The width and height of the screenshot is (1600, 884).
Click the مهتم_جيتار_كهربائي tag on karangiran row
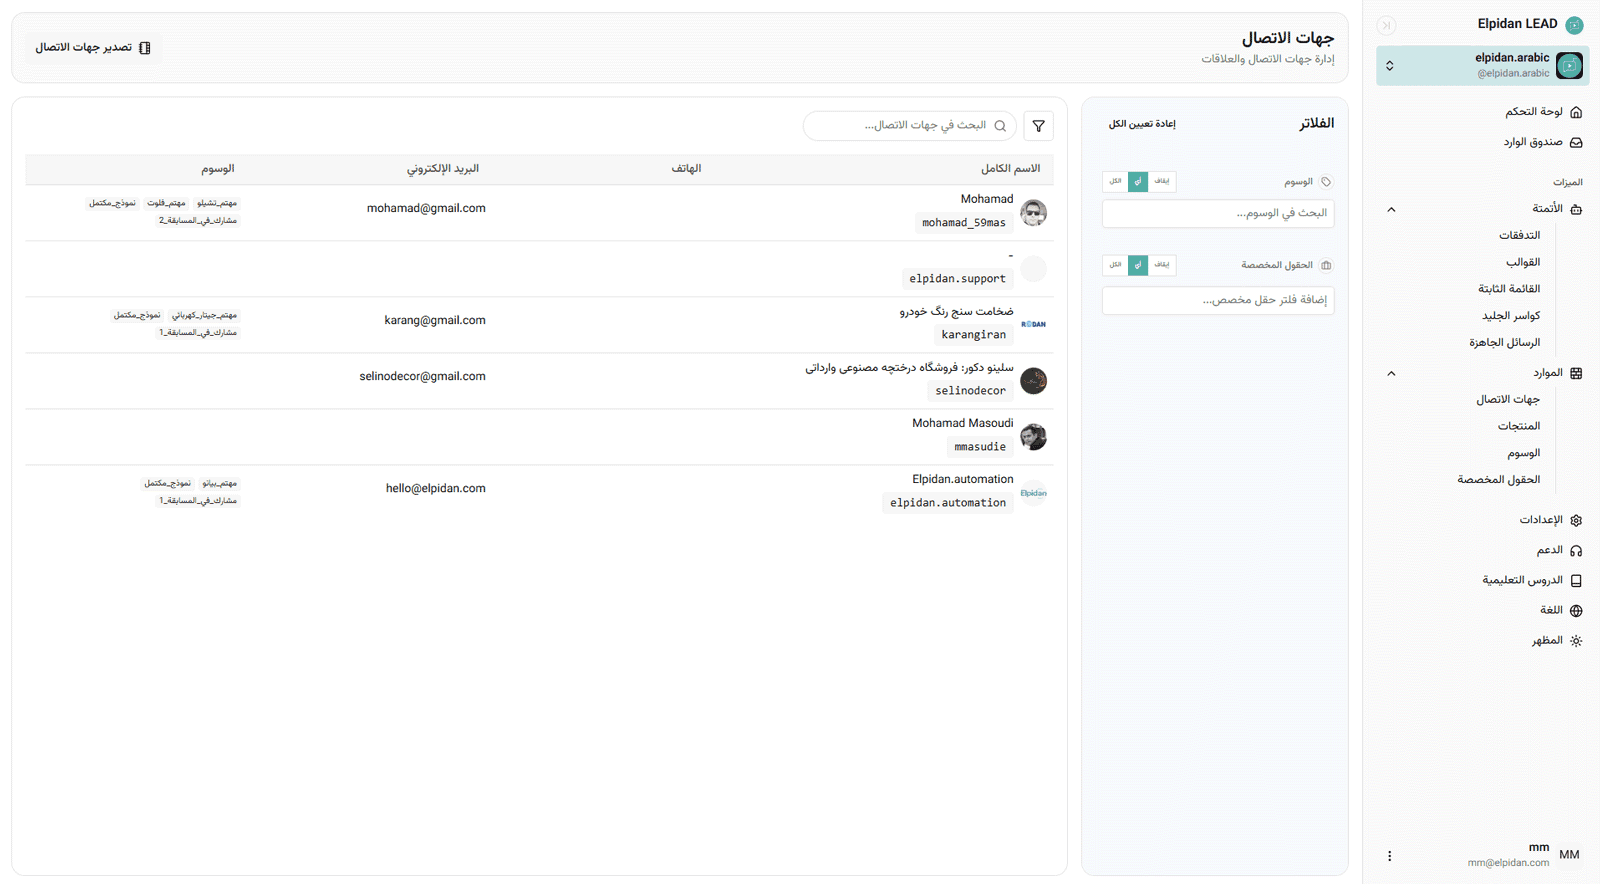tap(205, 316)
